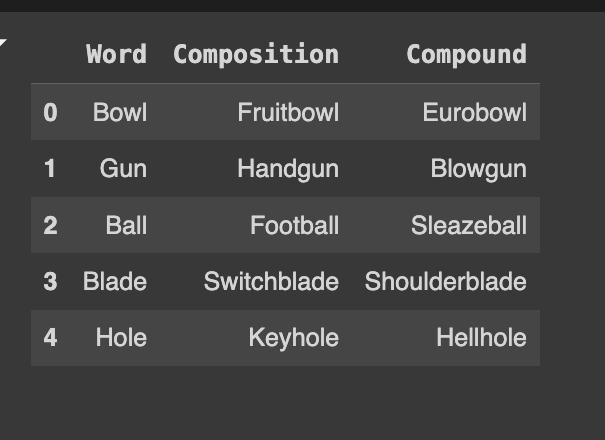The height and width of the screenshot is (440, 605).
Task: Select row index 3
Action: (50, 282)
